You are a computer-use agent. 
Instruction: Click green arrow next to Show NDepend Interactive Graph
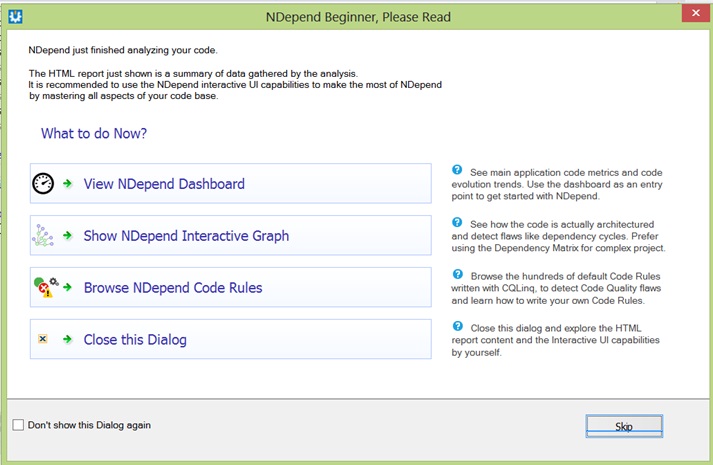pos(68,235)
